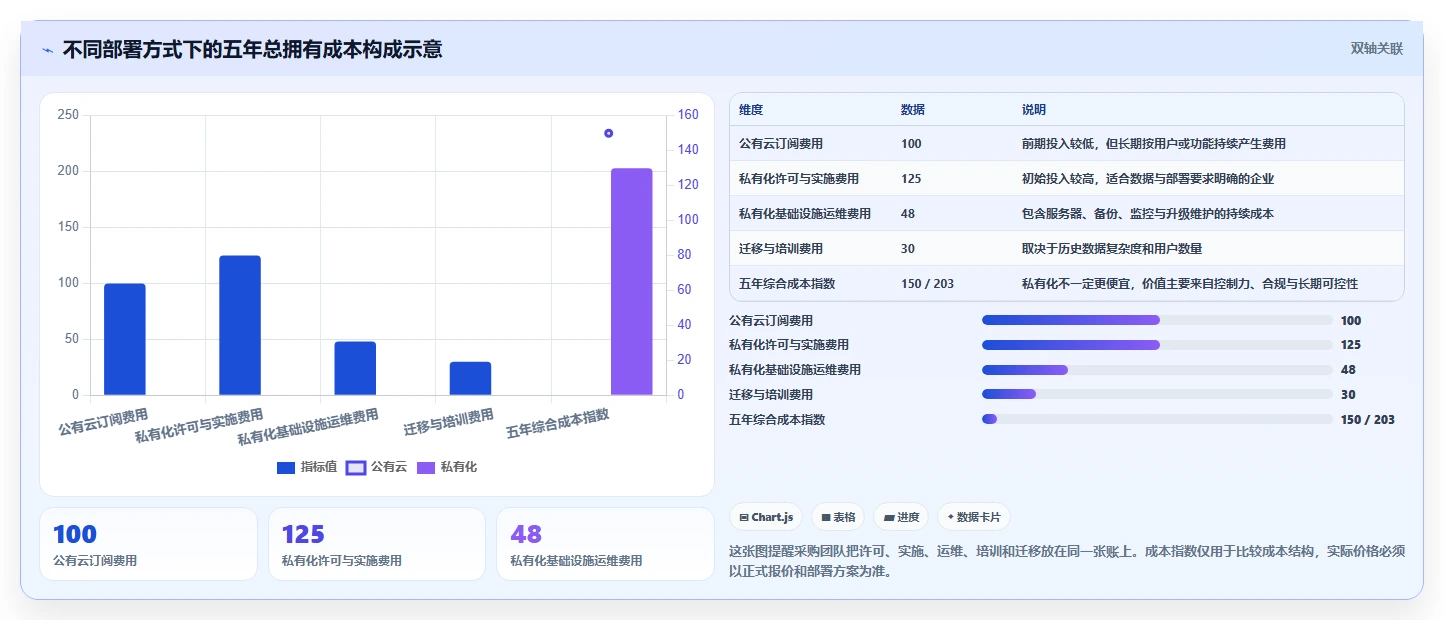Viewport: 1444px width, 620px height.
Task: Click the footnote paragraph about 采购团队
Action: [x=1066, y=561]
